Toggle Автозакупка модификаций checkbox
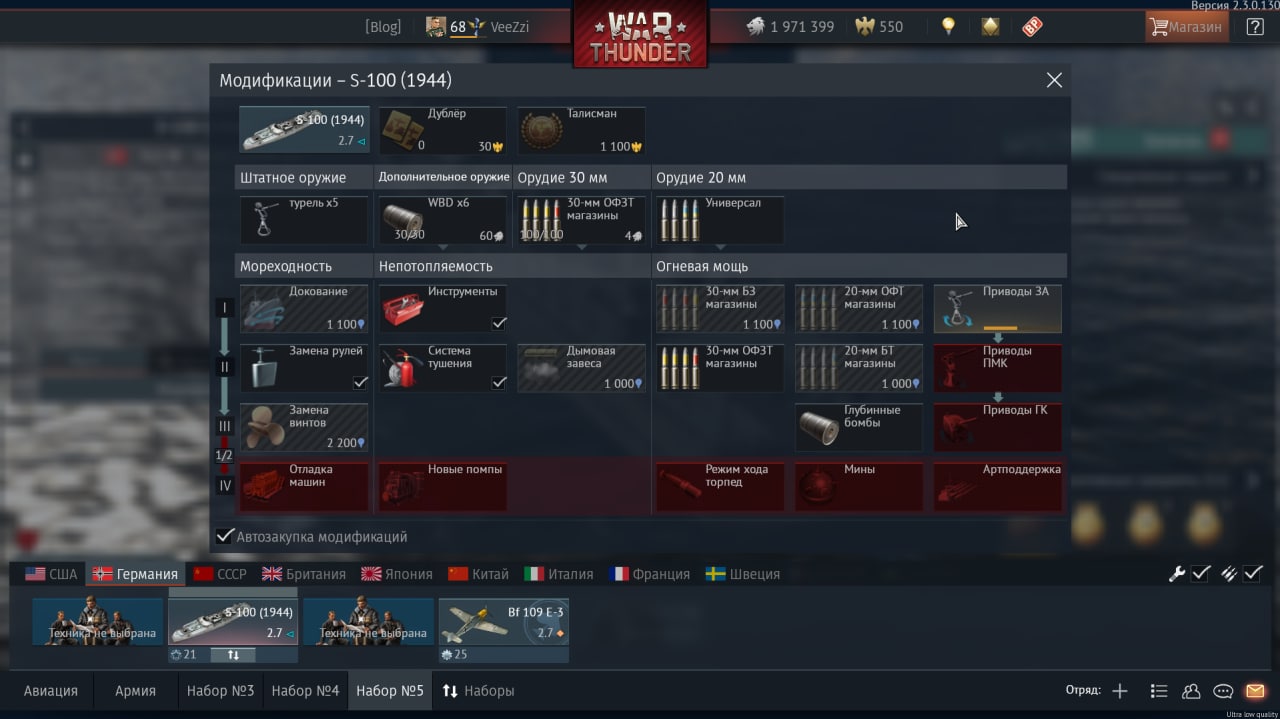The width and height of the screenshot is (1280, 719). (x=226, y=537)
